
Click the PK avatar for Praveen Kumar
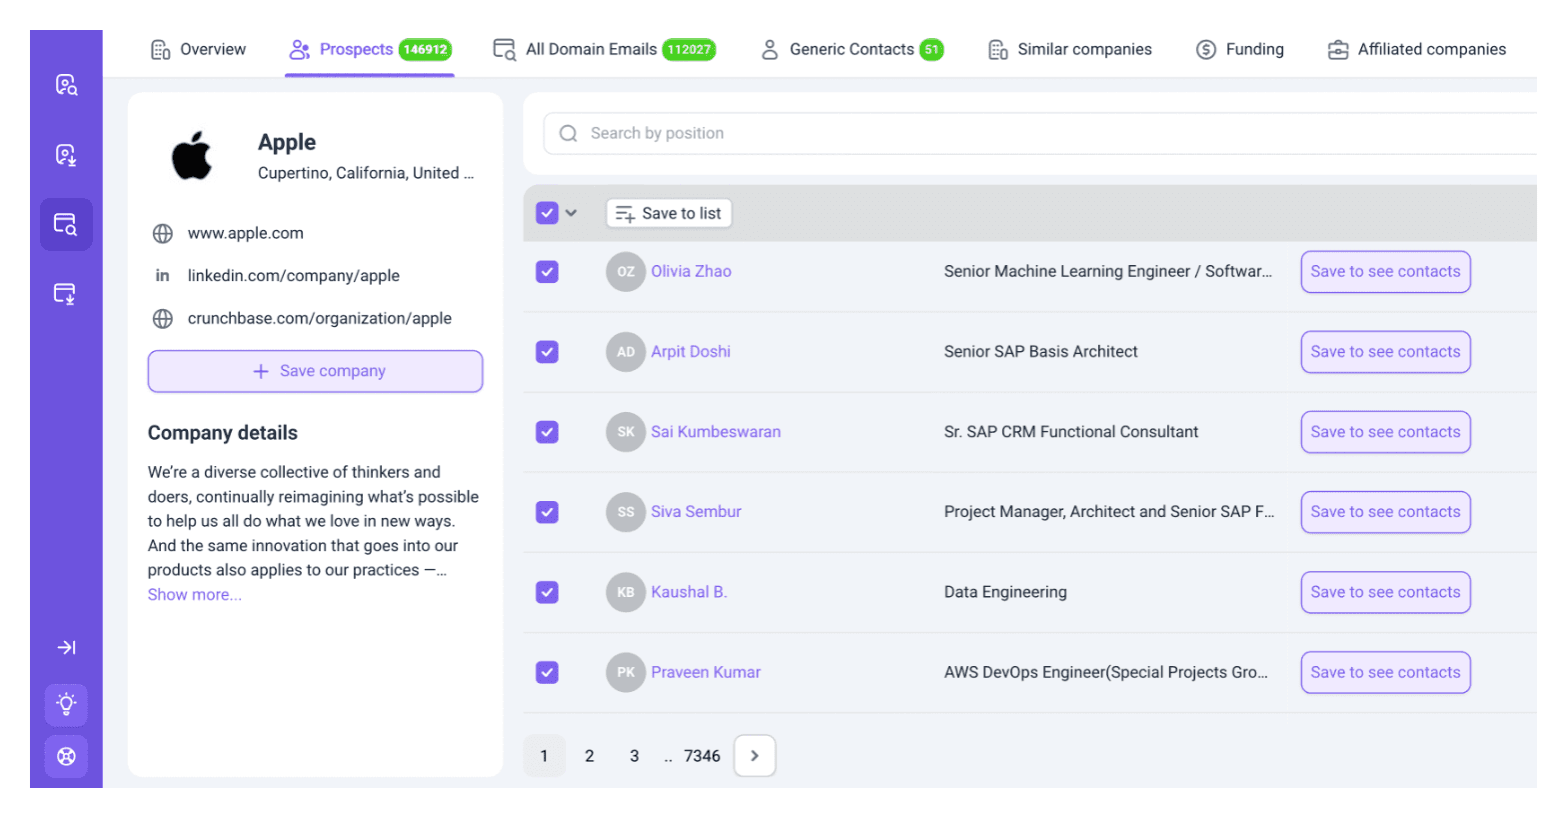click(x=625, y=672)
